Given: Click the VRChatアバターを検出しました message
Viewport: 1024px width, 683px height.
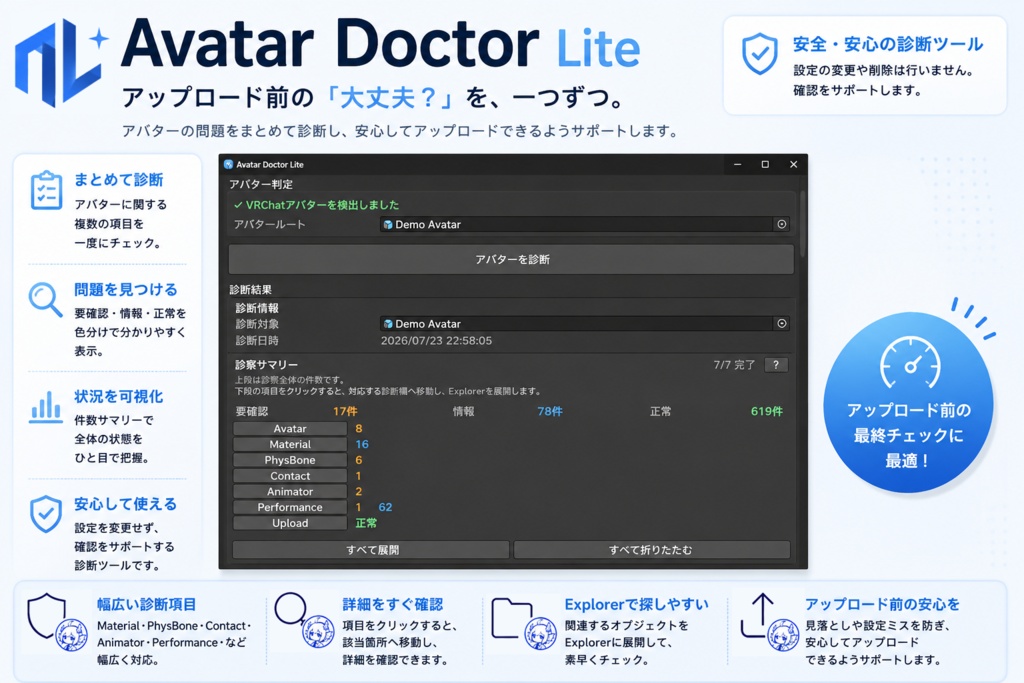Looking at the screenshot, I should click(317, 205).
